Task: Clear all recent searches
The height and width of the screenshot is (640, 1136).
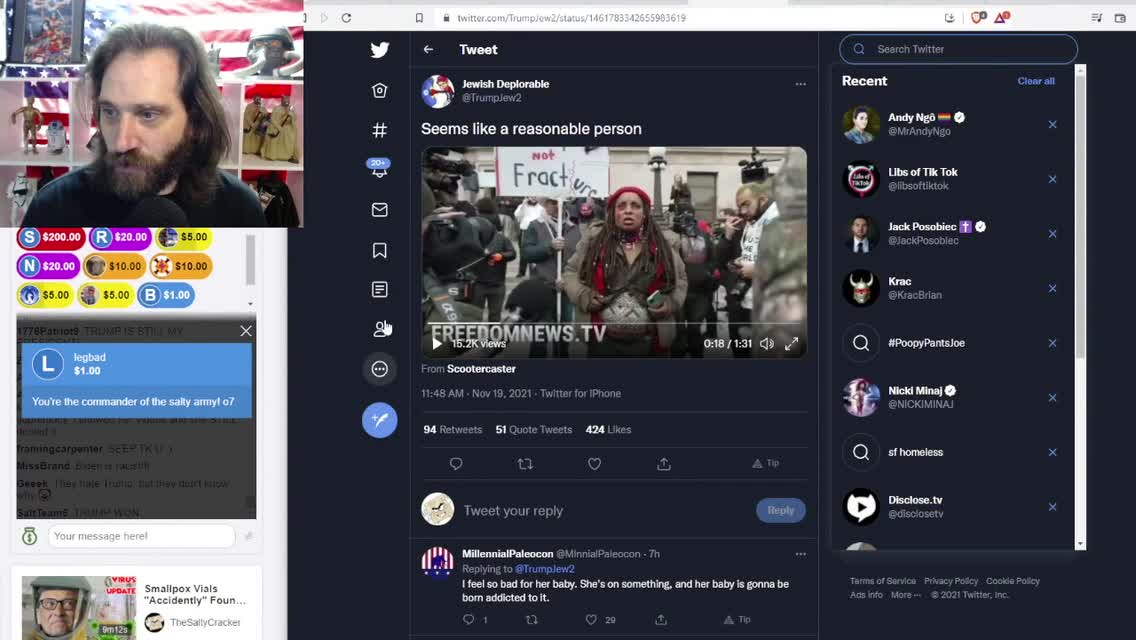Action: click(1036, 81)
